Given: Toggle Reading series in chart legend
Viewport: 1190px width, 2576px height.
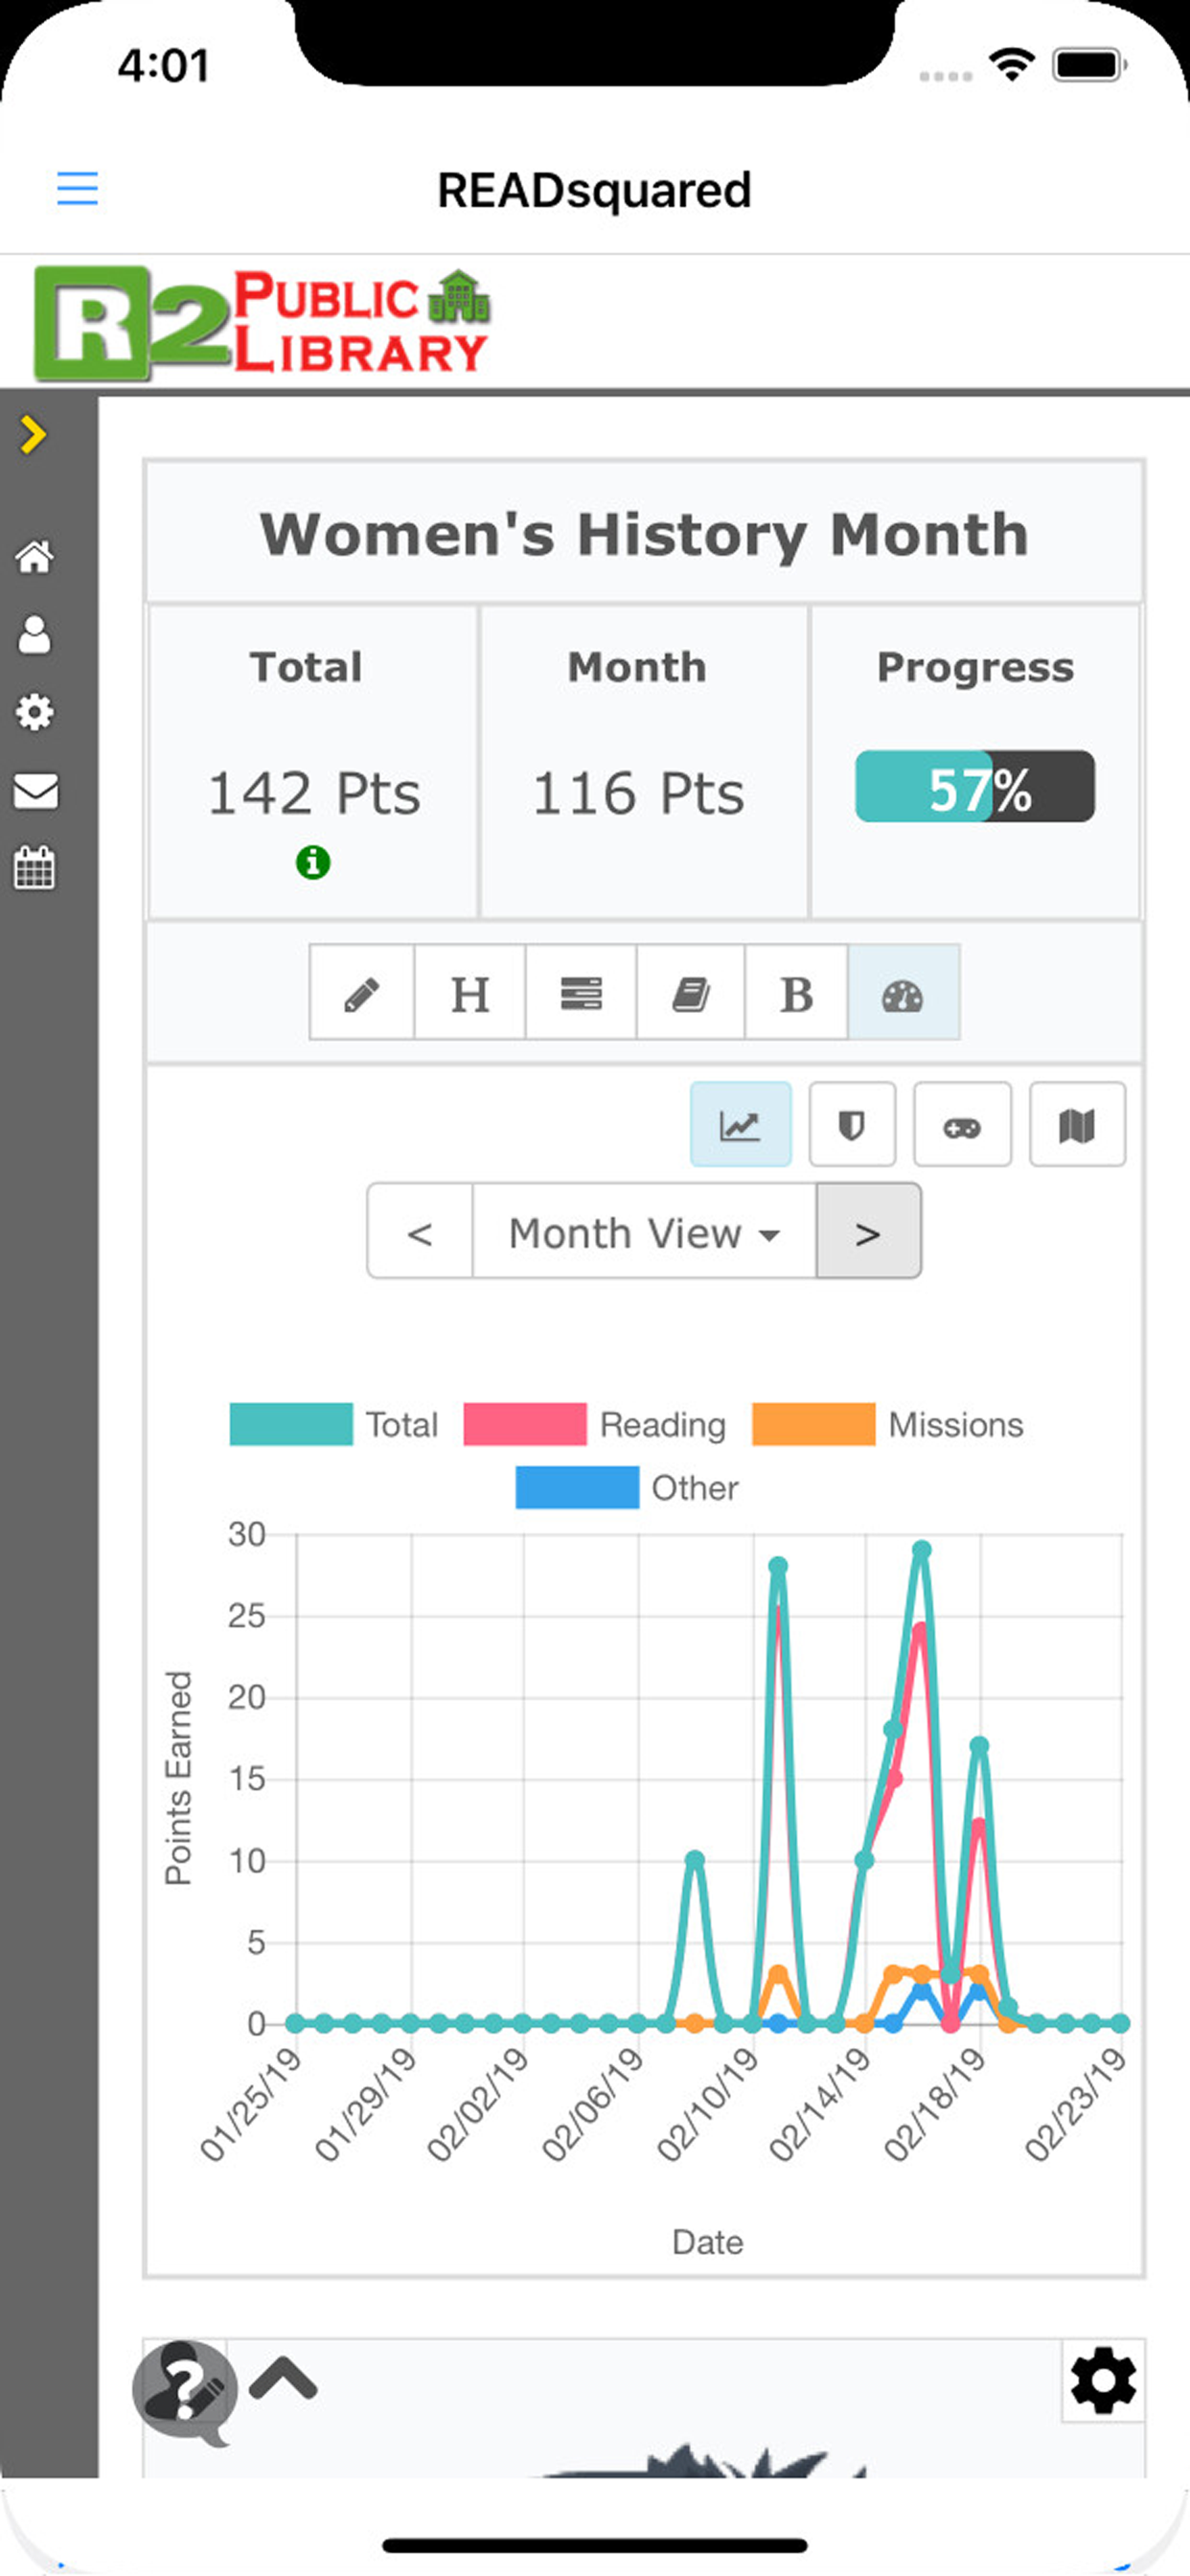Looking at the screenshot, I should tap(594, 1424).
